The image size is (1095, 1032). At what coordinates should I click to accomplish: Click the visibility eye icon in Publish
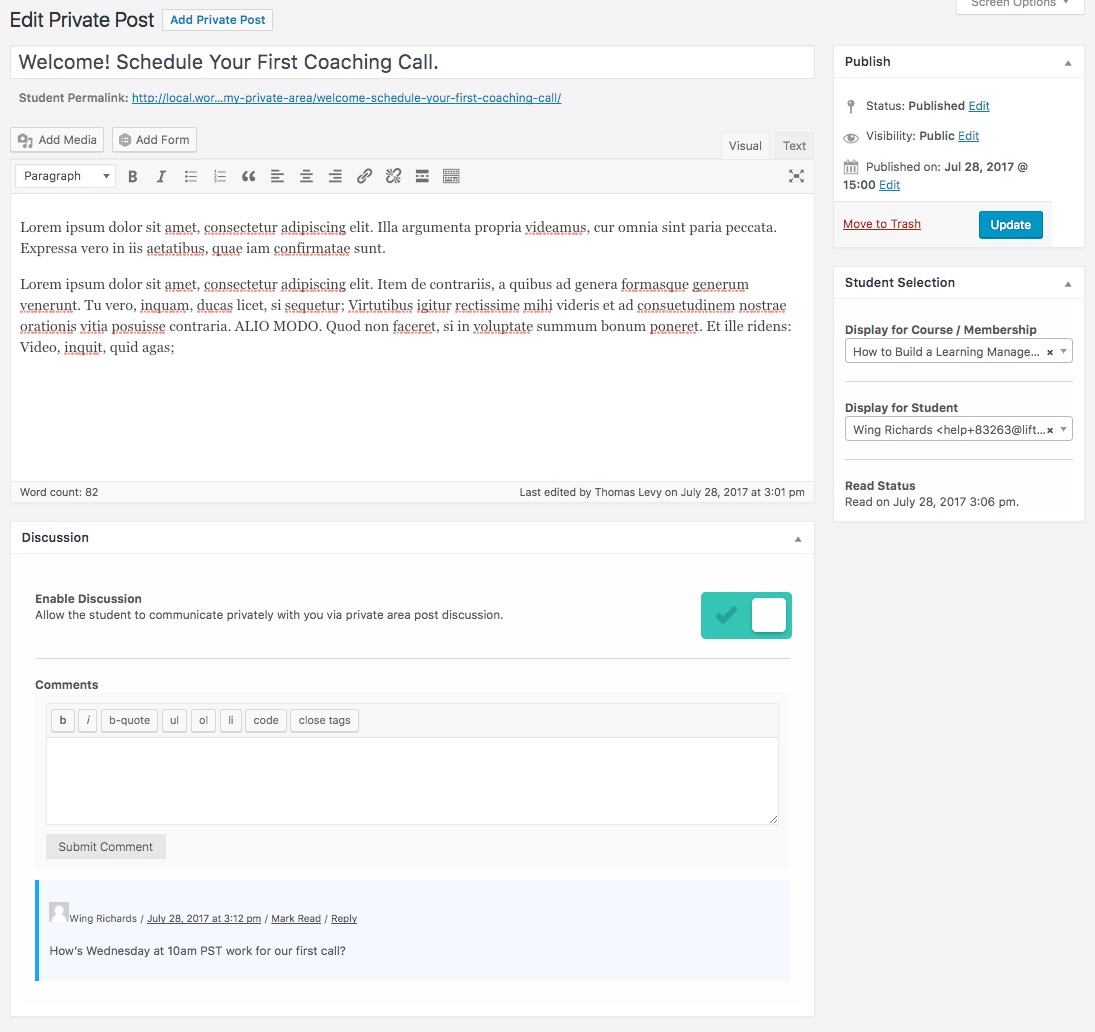(851, 138)
